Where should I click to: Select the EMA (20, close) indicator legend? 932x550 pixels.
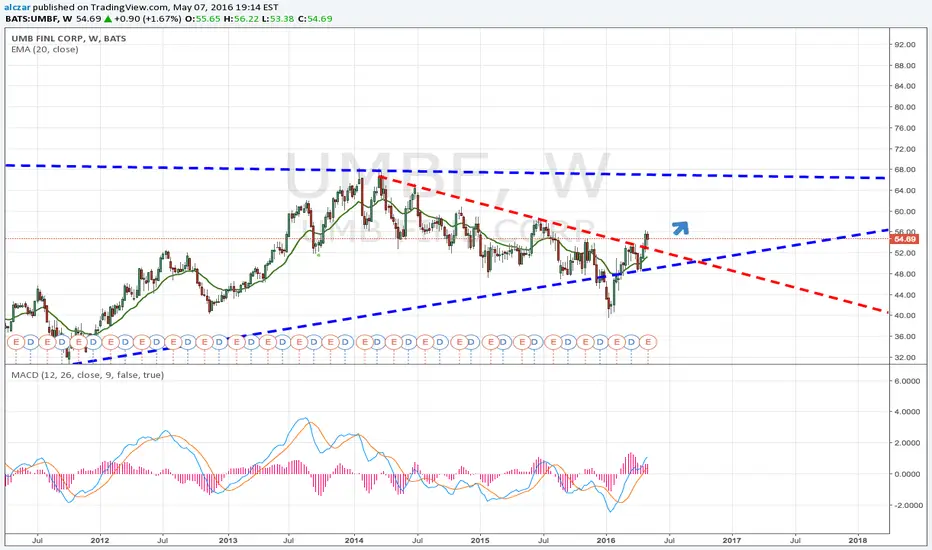click(x=45, y=49)
